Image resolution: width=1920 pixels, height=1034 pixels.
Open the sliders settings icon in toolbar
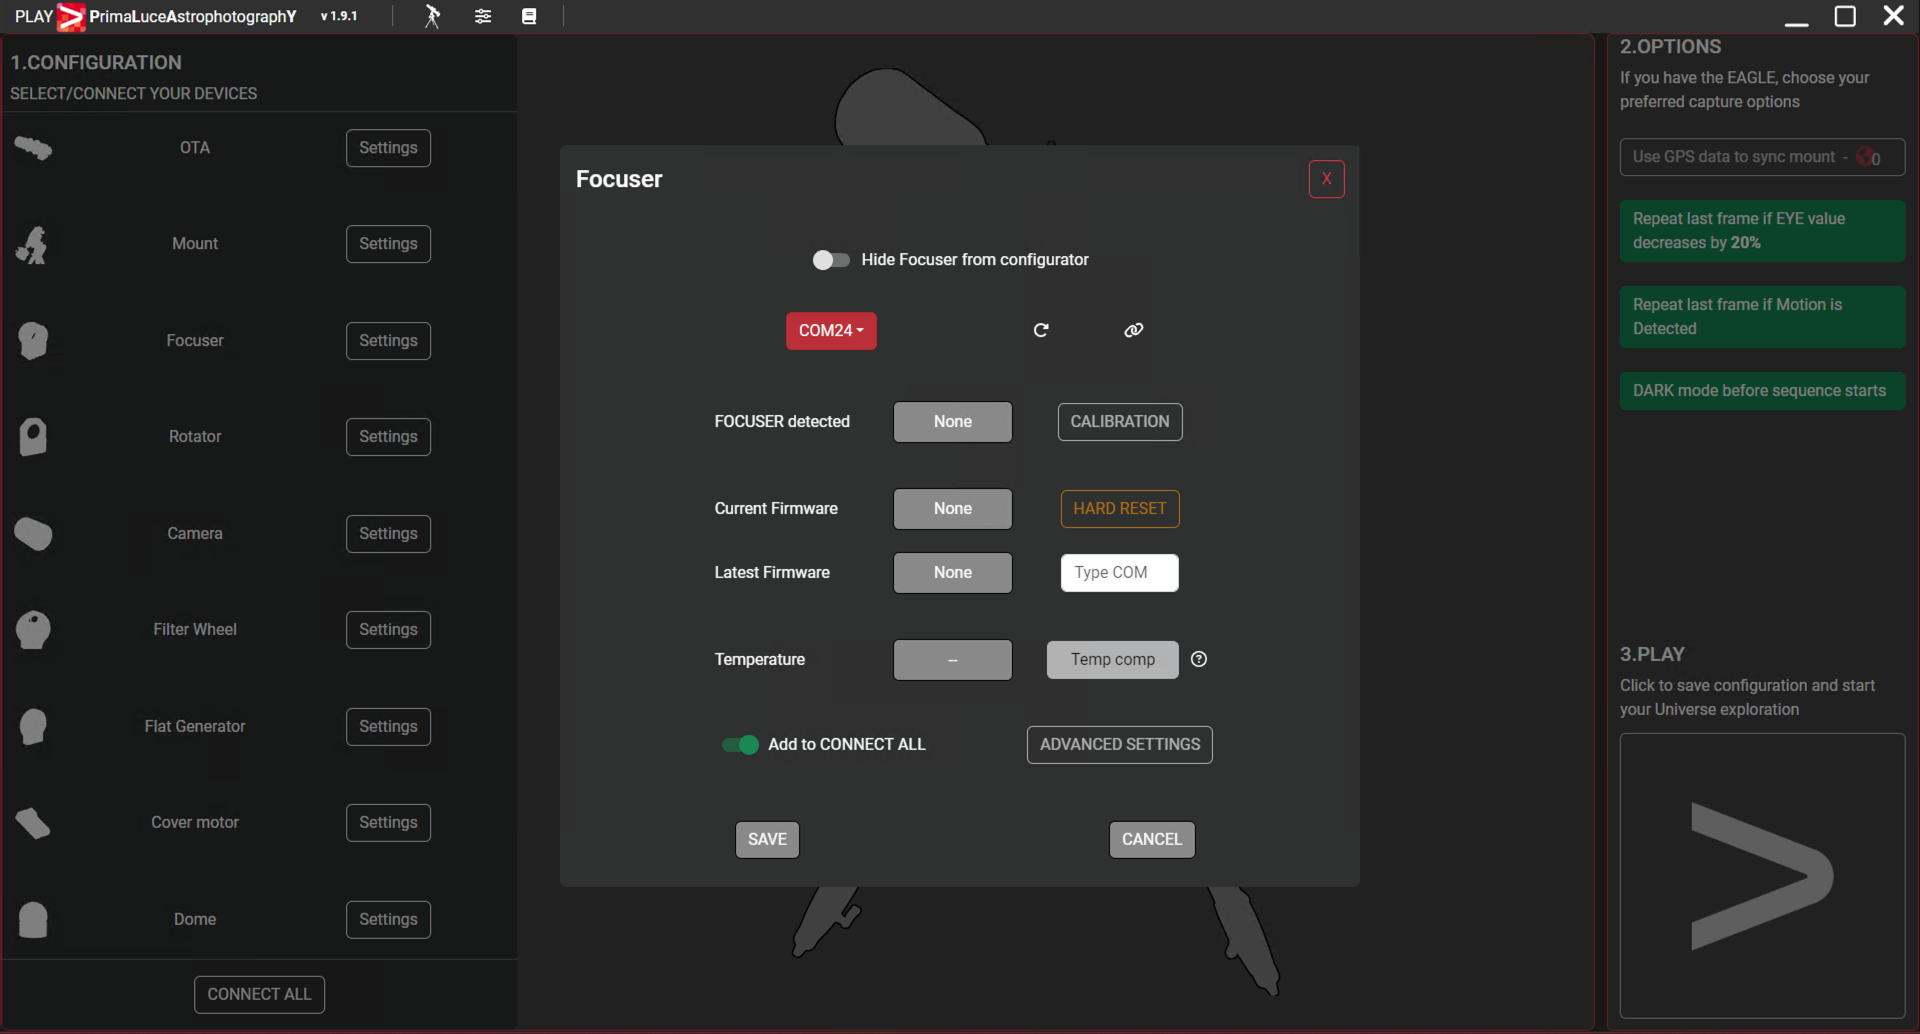tap(483, 16)
